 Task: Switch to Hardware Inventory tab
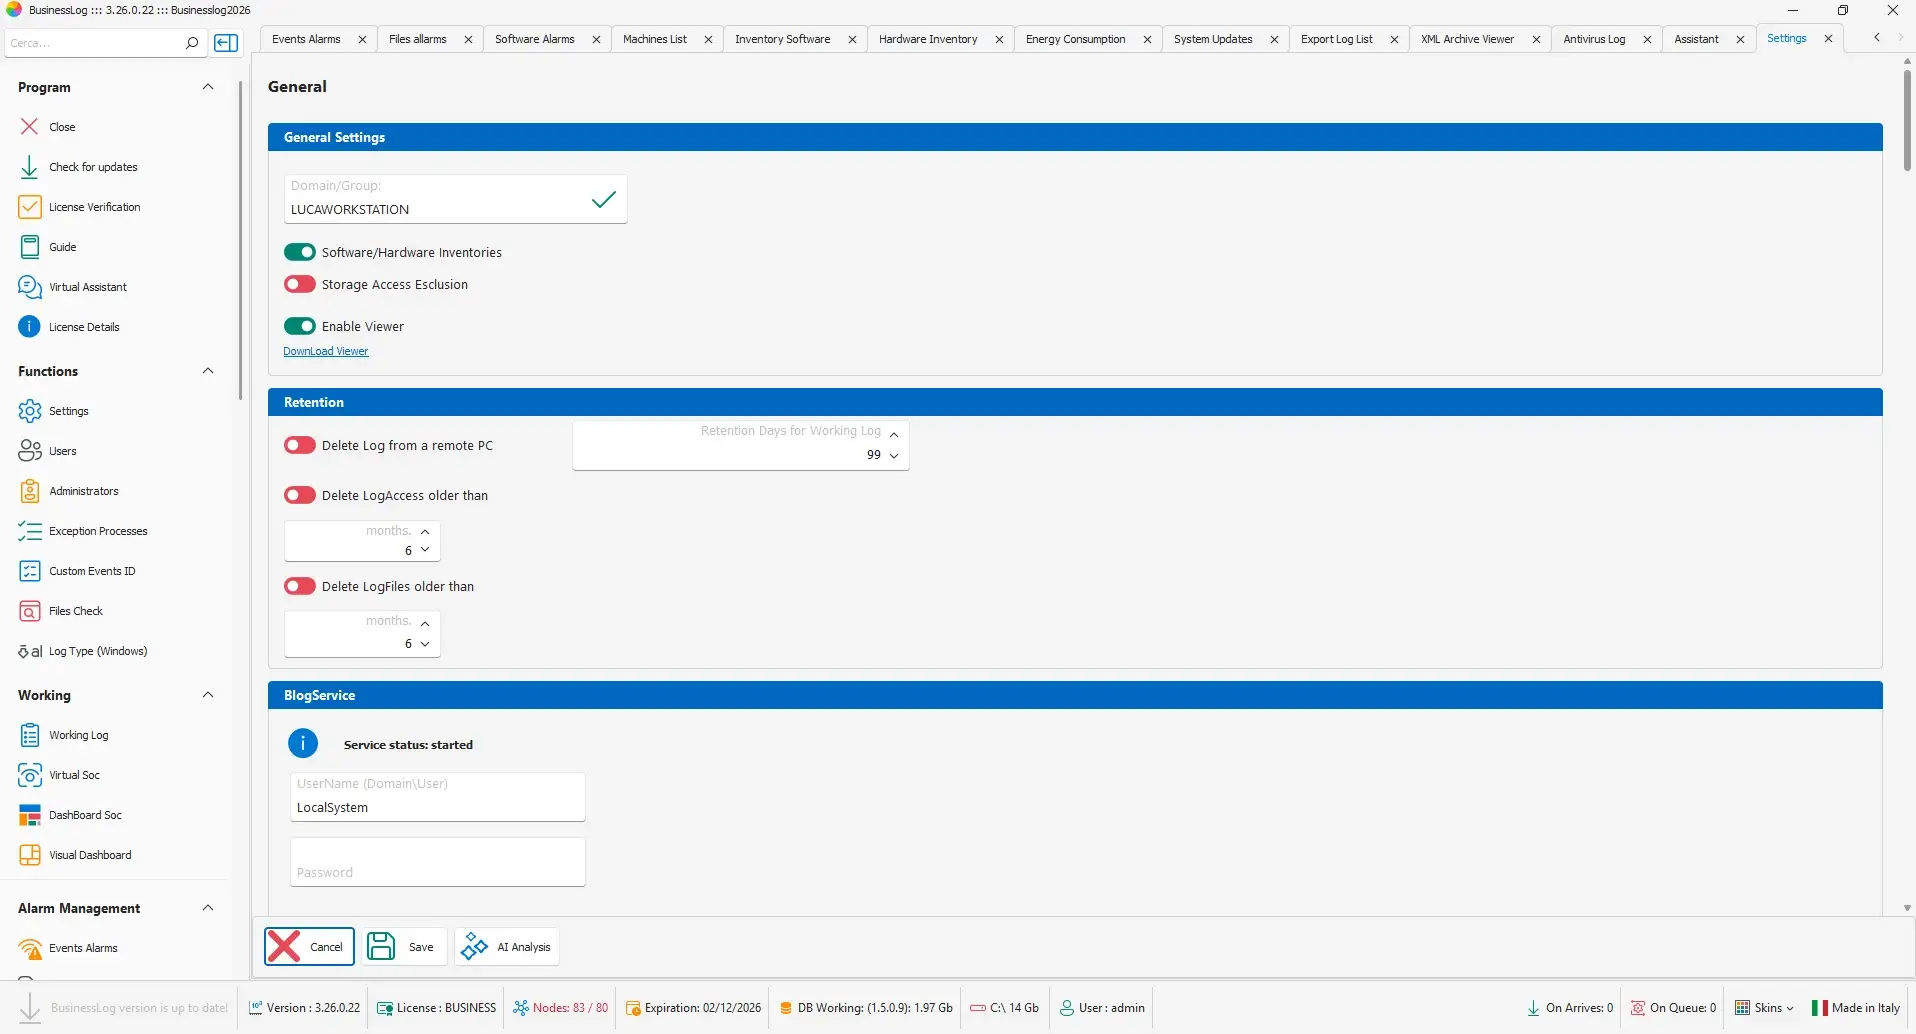click(x=927, y=39)
